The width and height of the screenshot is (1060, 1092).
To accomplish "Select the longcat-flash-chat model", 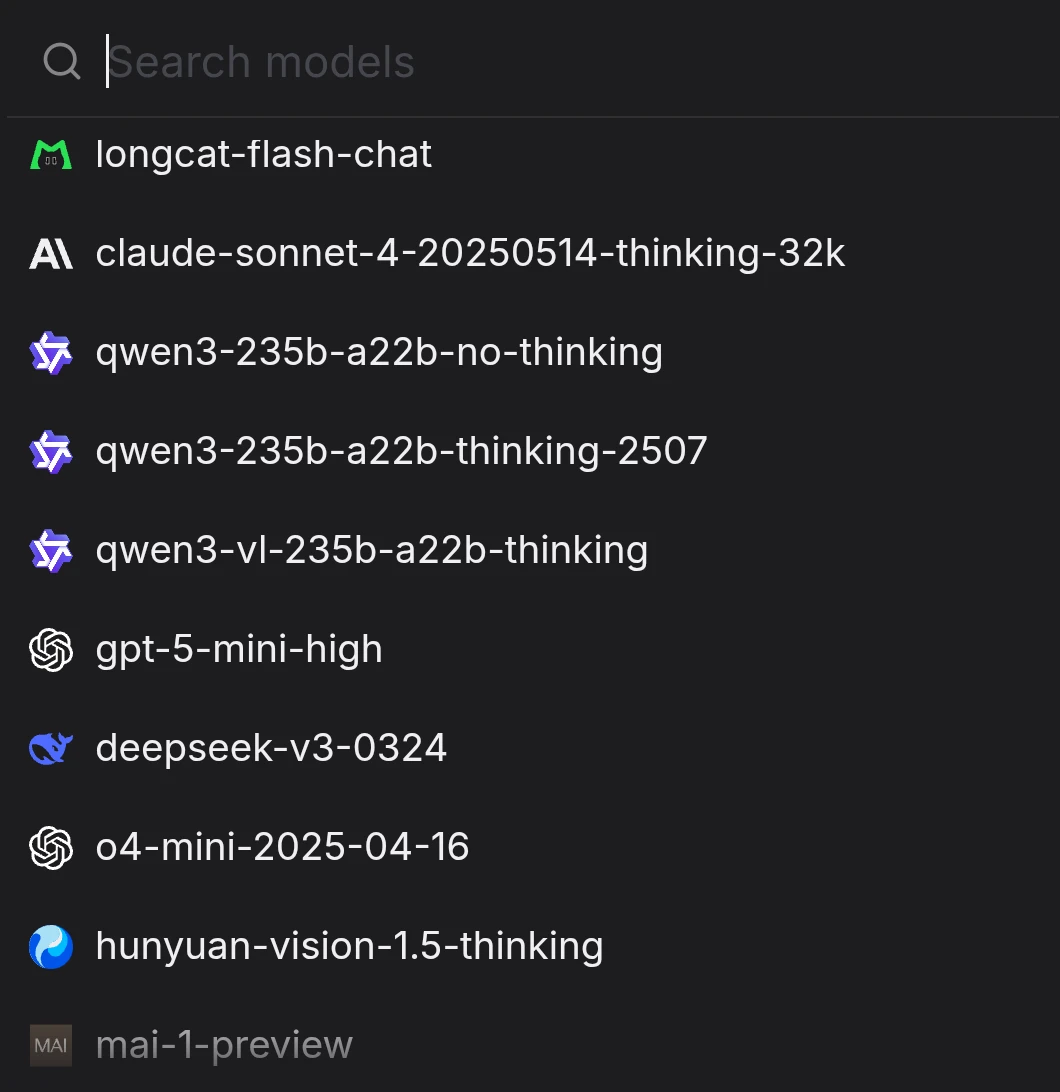I will coord(264,155).
